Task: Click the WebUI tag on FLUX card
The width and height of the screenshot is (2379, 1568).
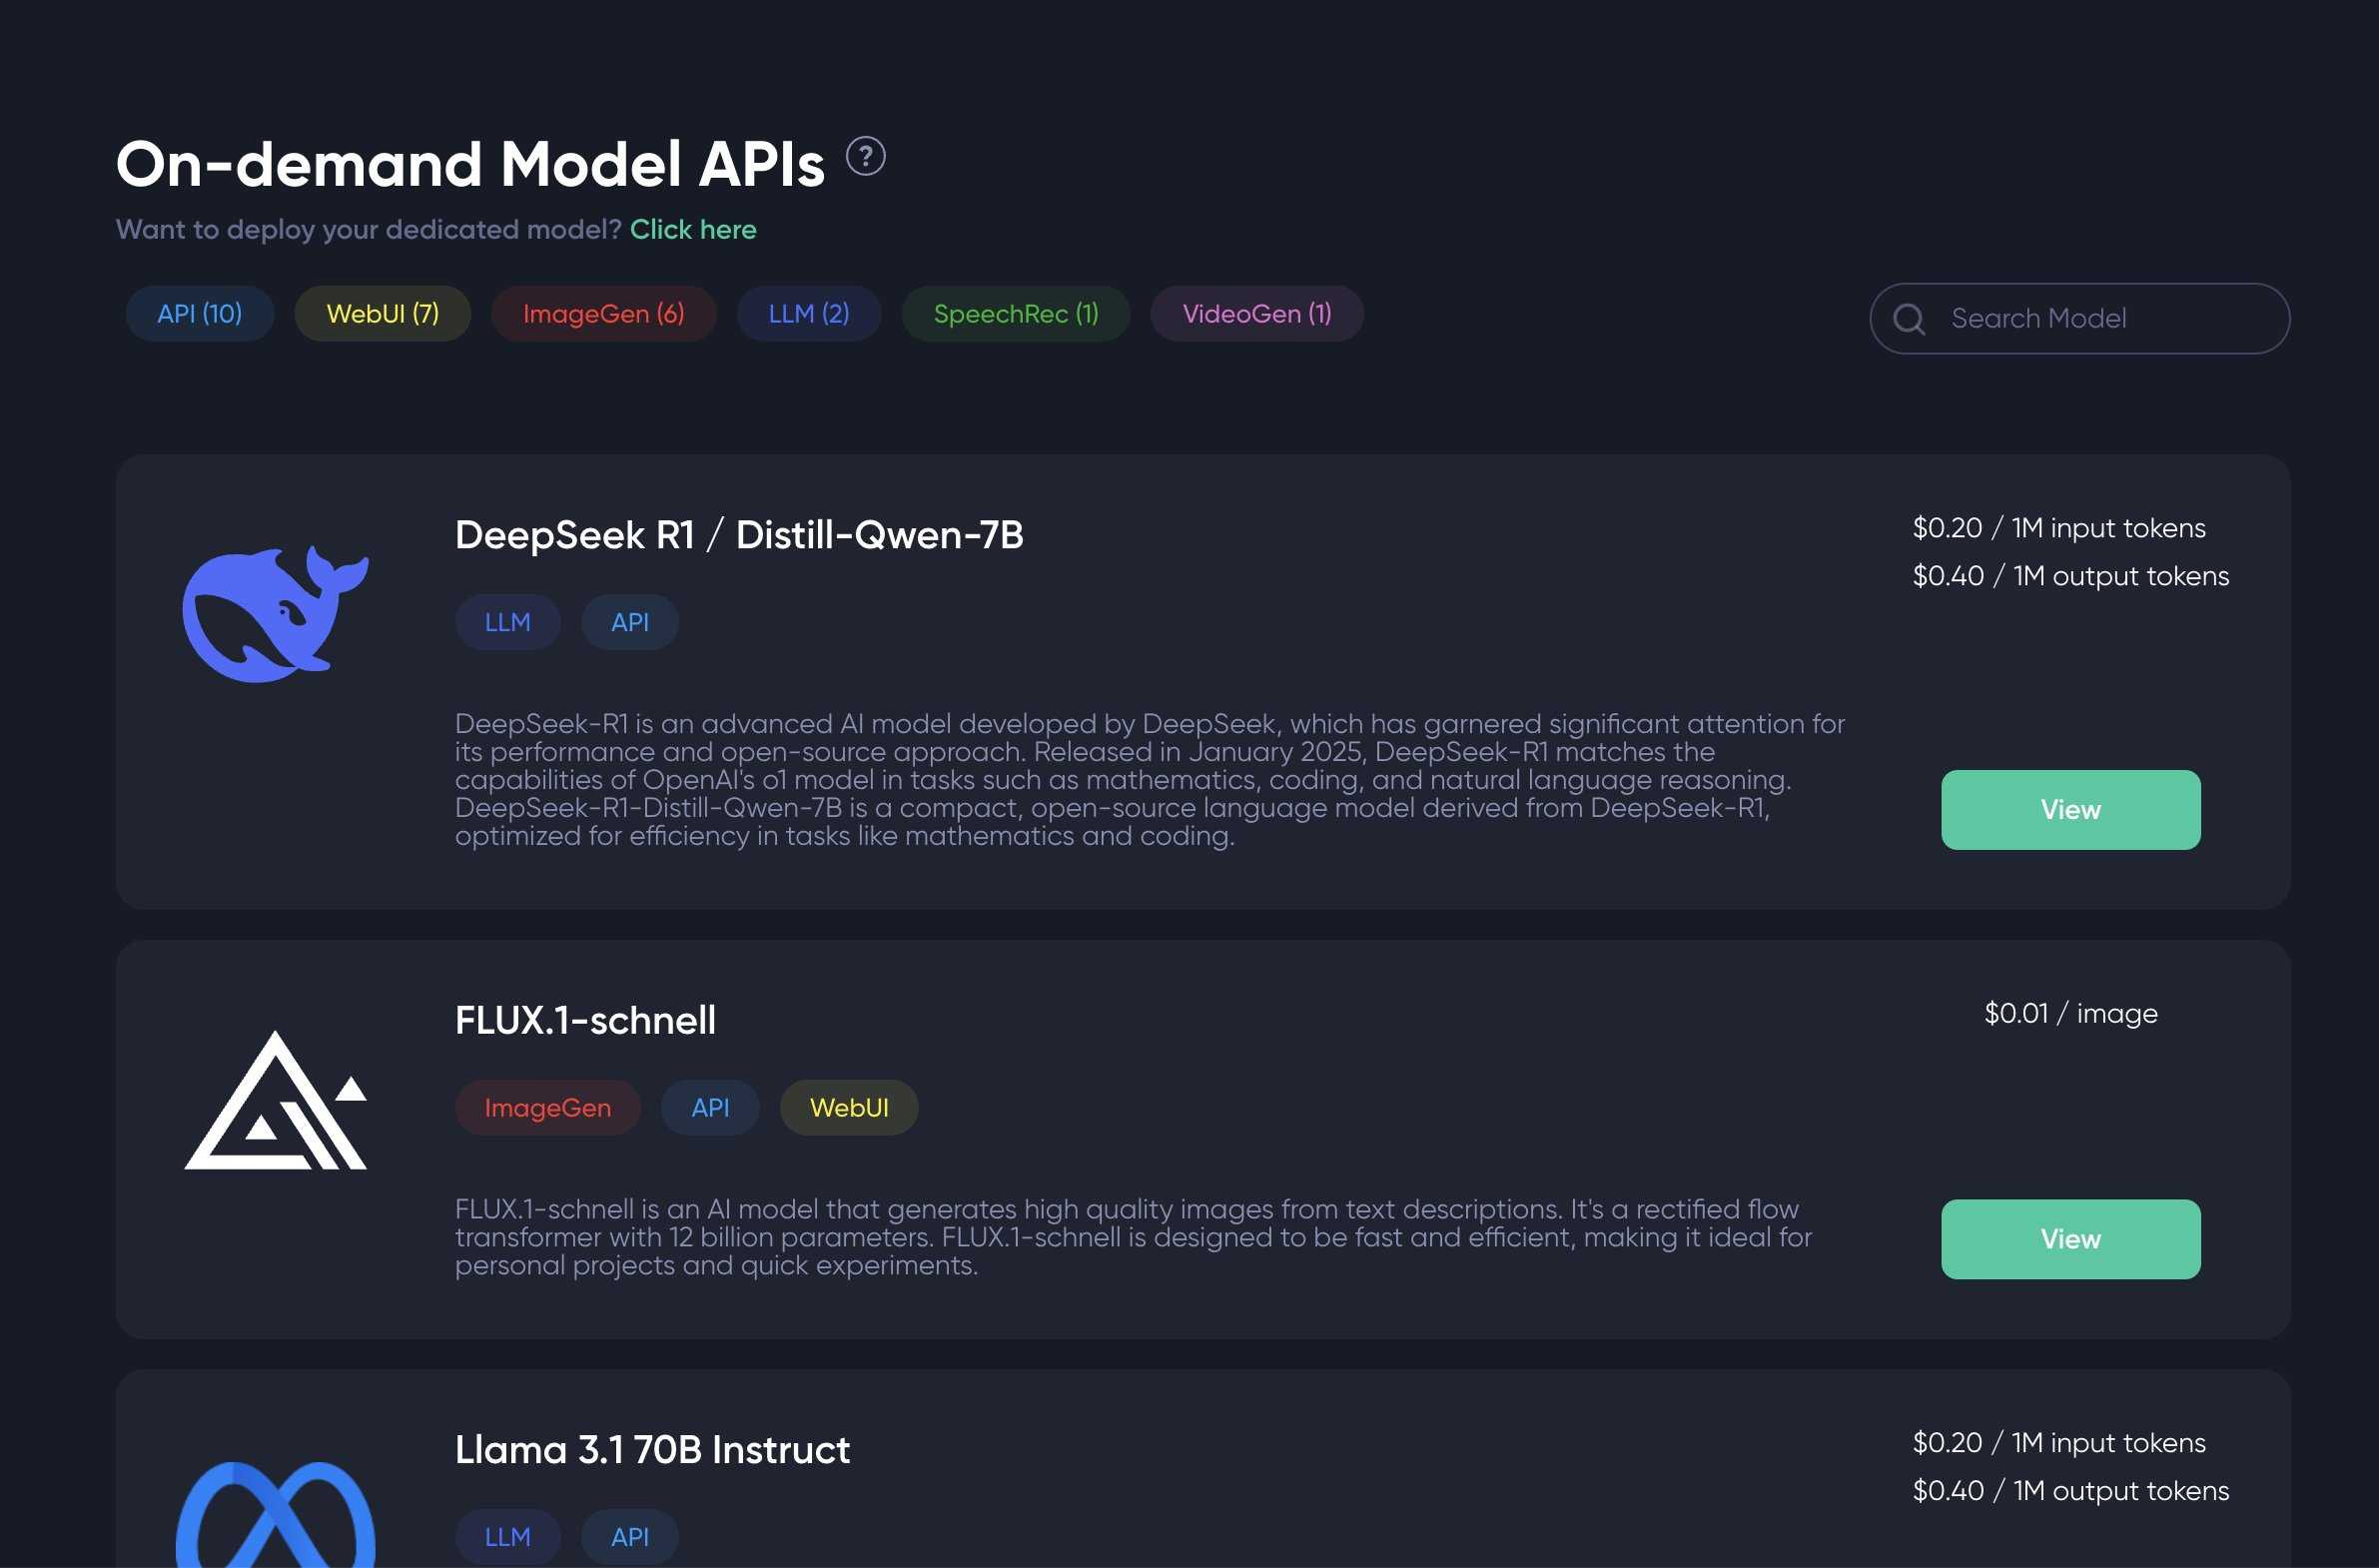Action: point(849,1108)
